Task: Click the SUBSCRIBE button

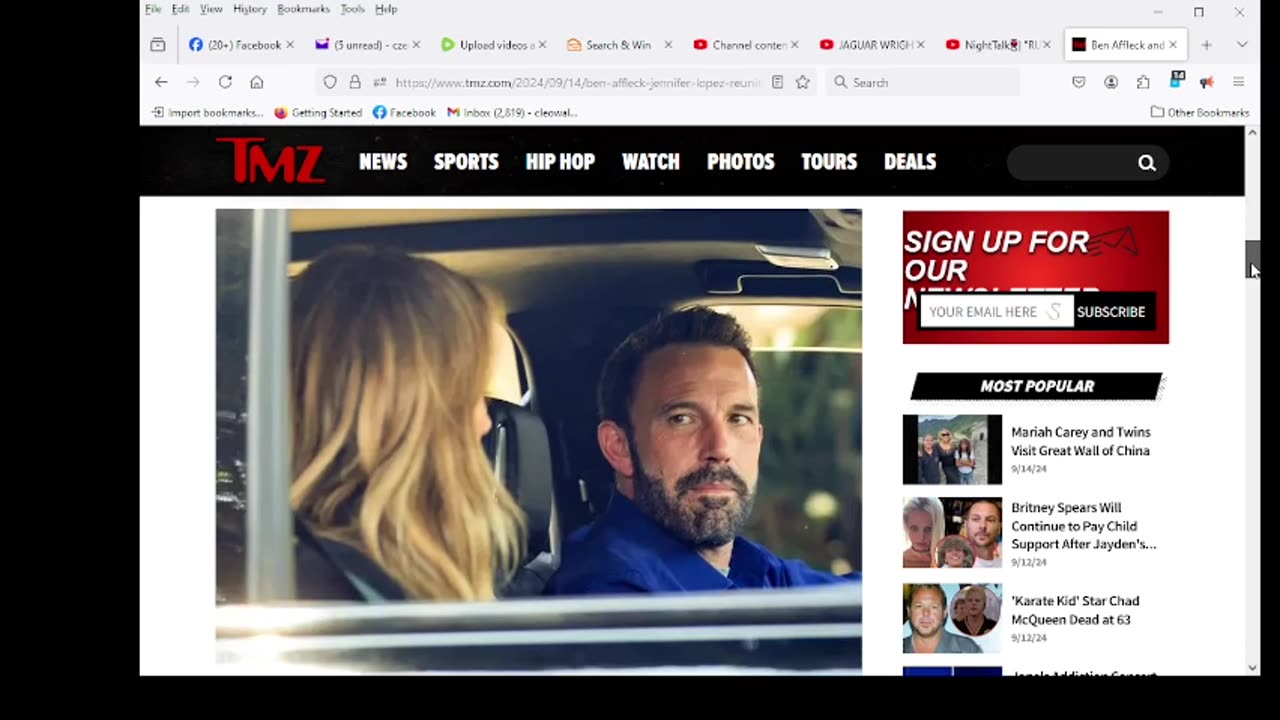Action: pos(1111,312)
